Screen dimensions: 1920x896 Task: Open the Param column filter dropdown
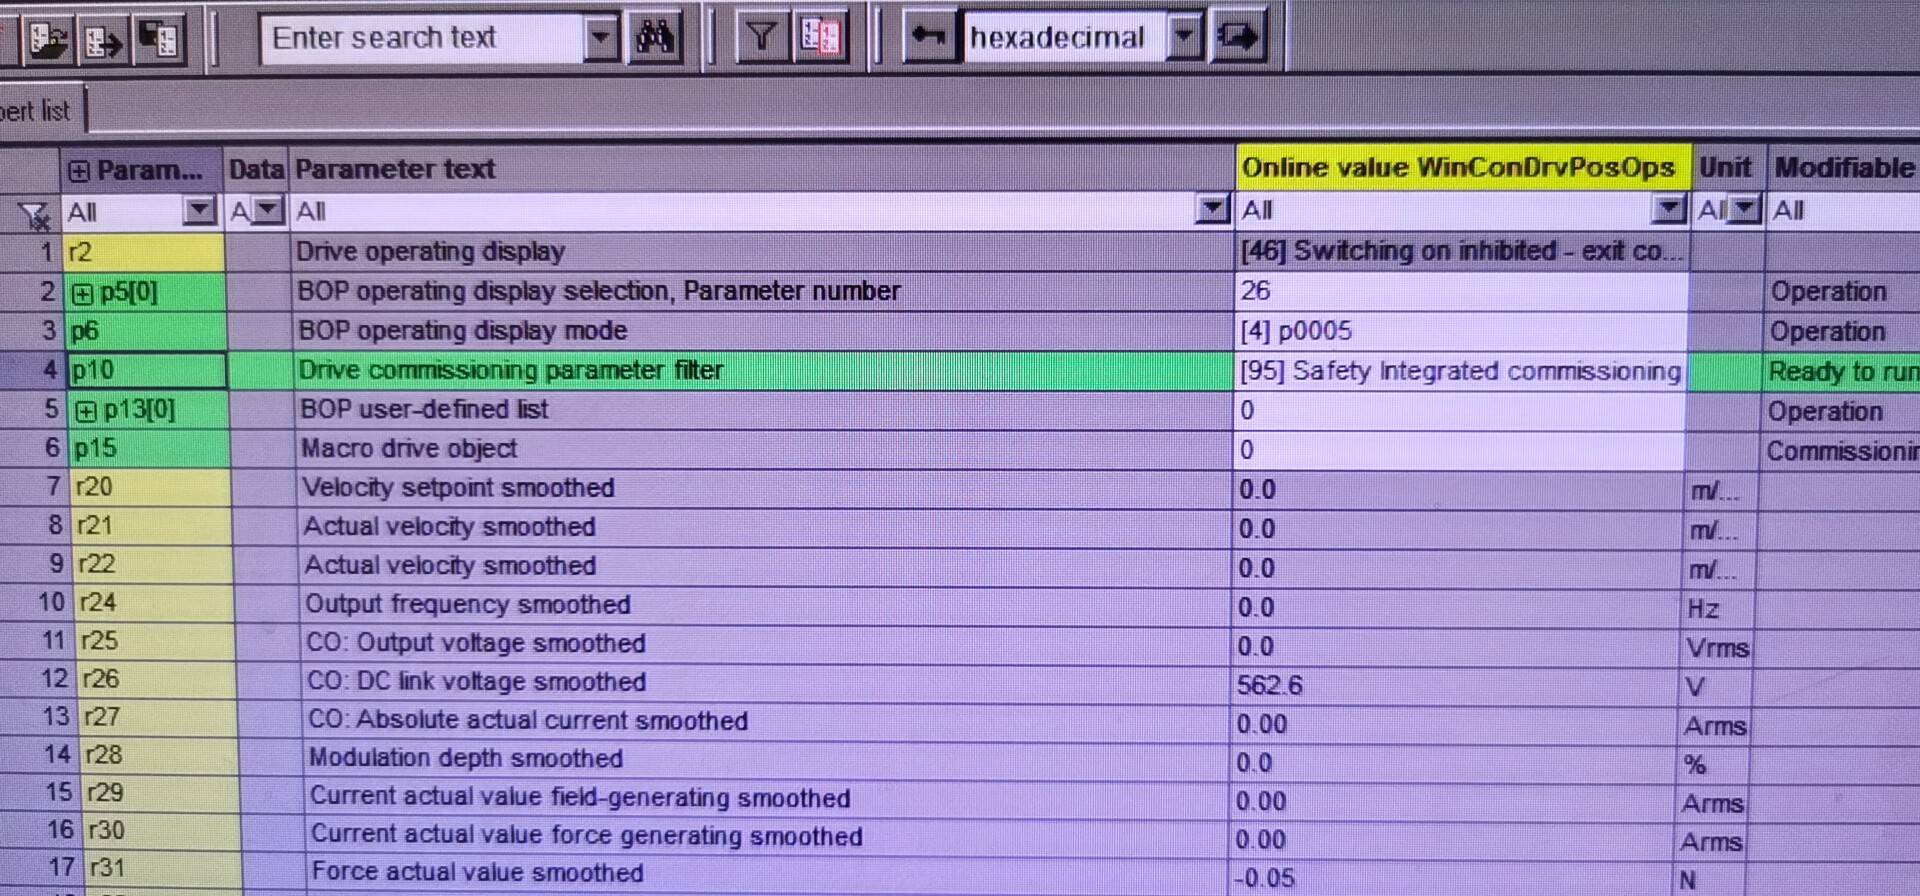[199, 211]
